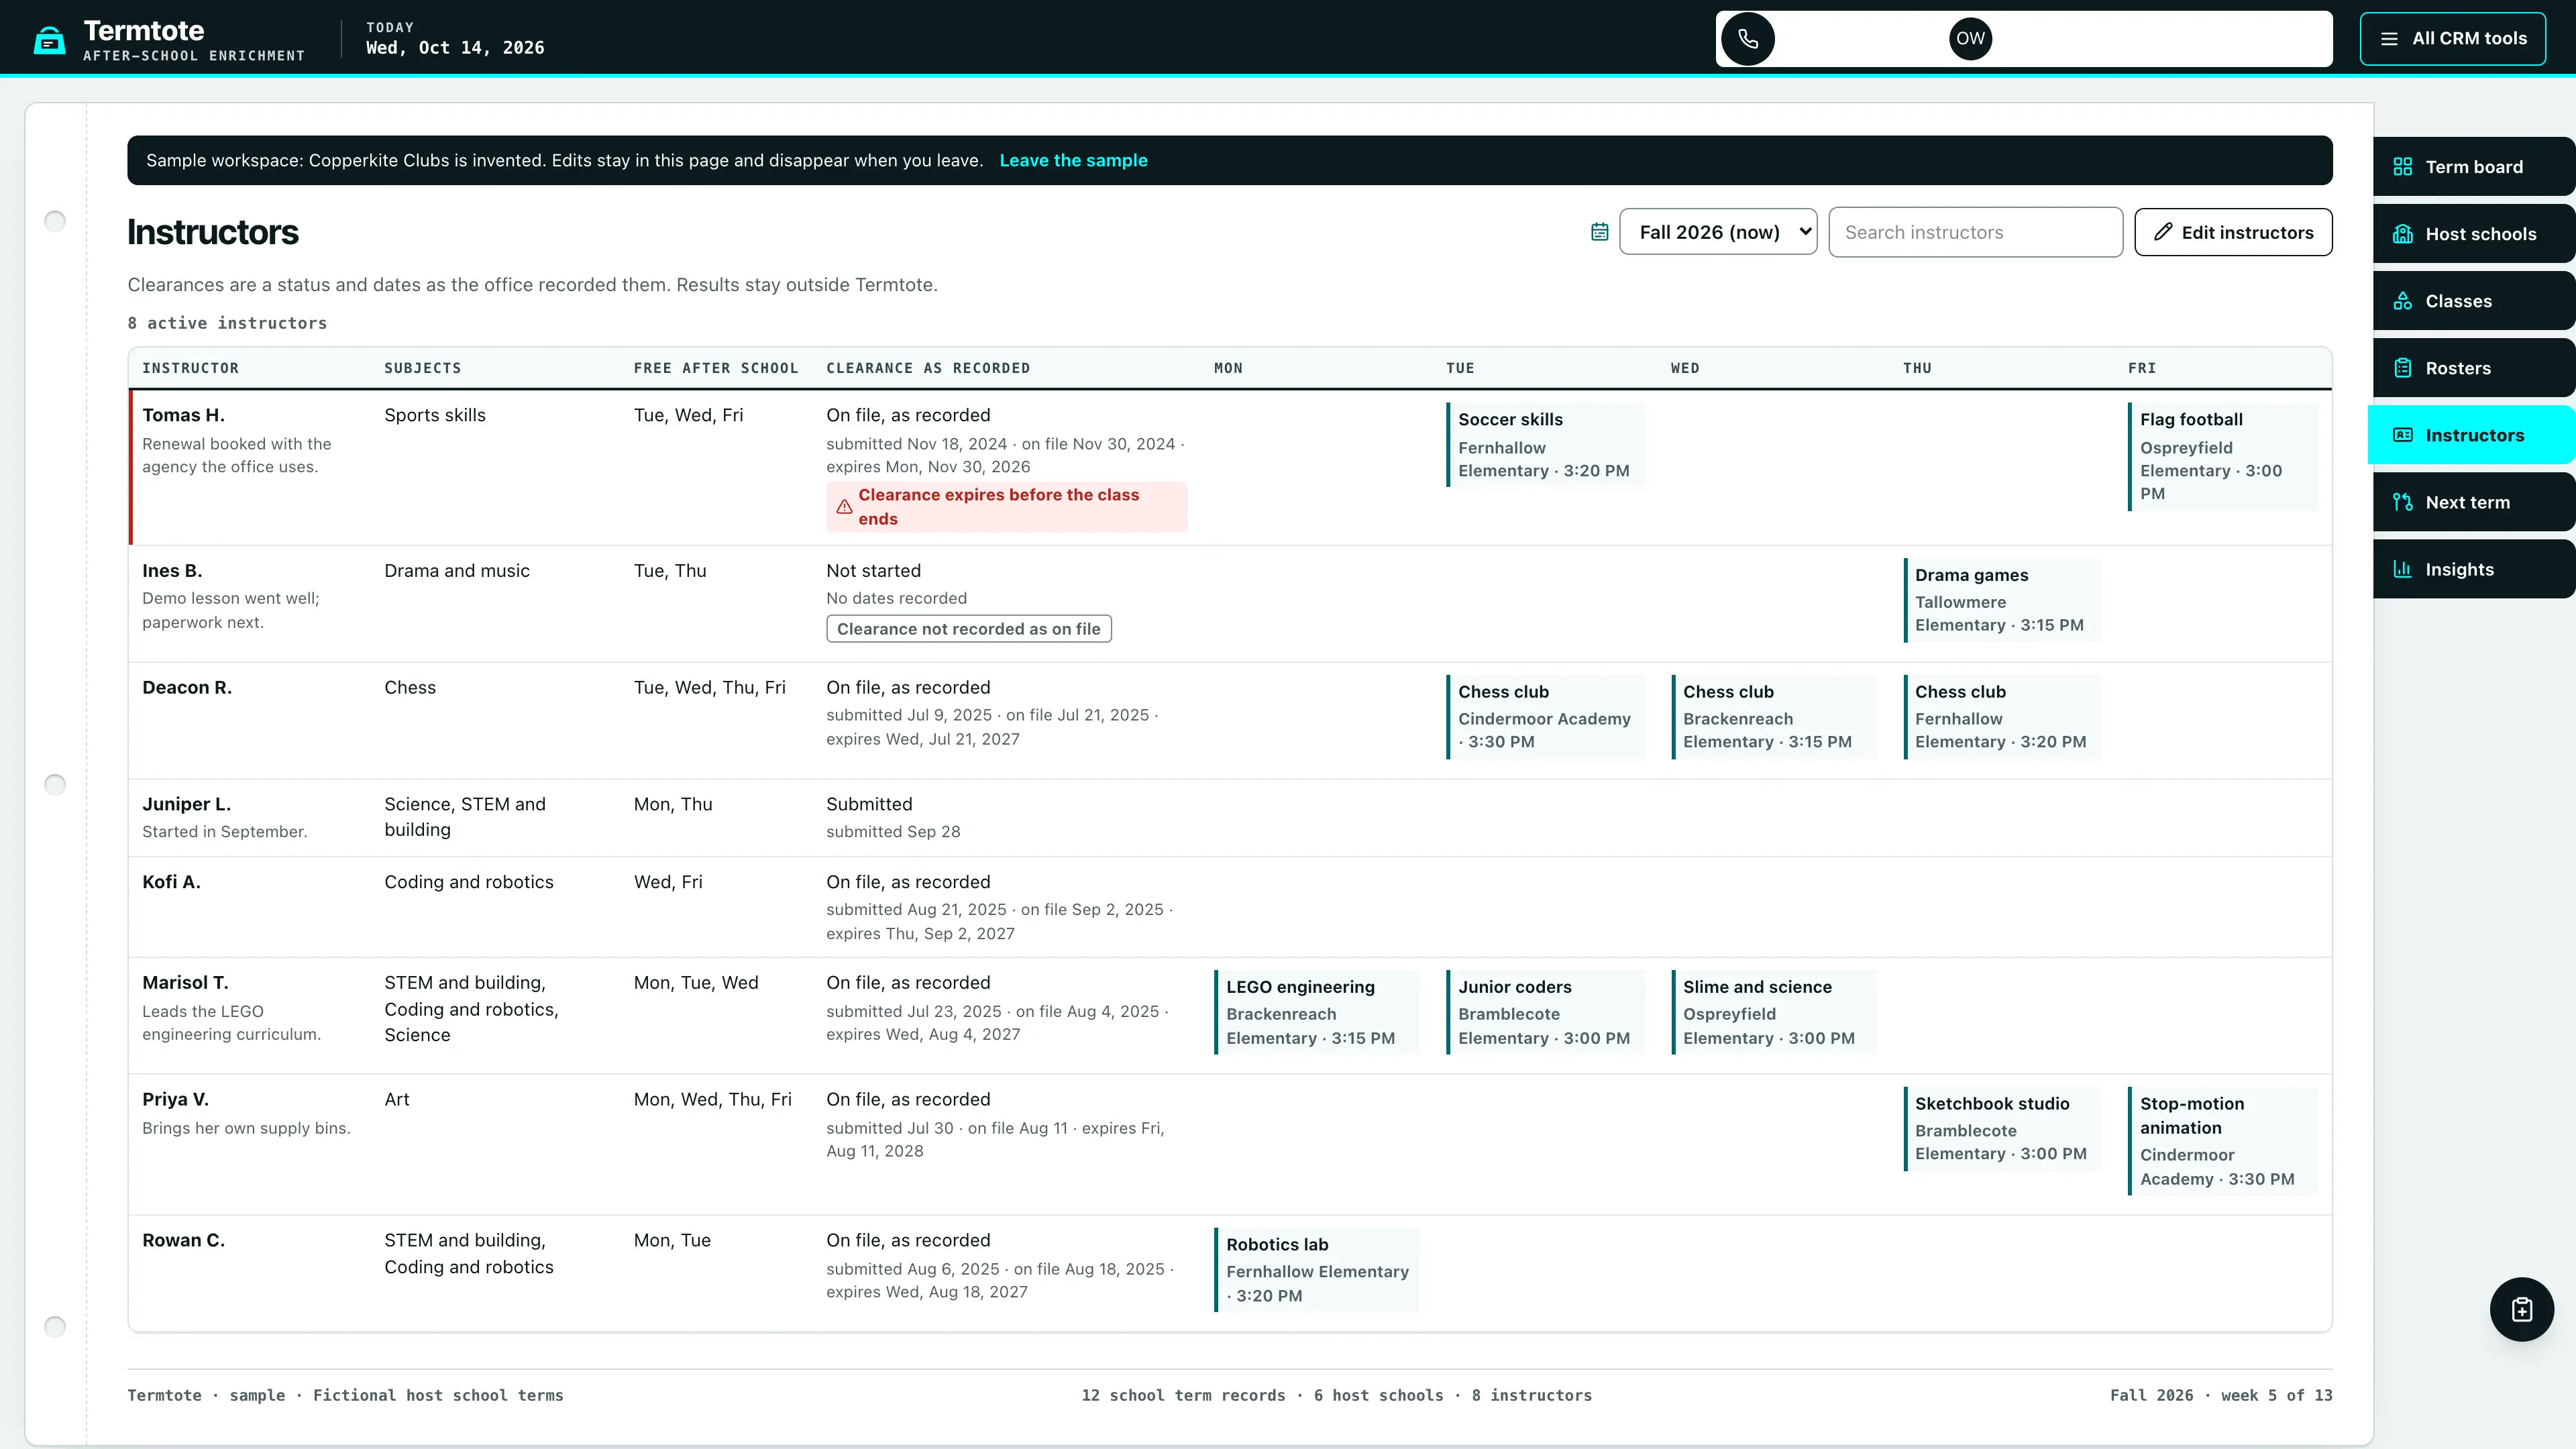Select instructor name Priya V.
The height and width of the screenshot is (1449, 2576).
(x=175, y=1100)
